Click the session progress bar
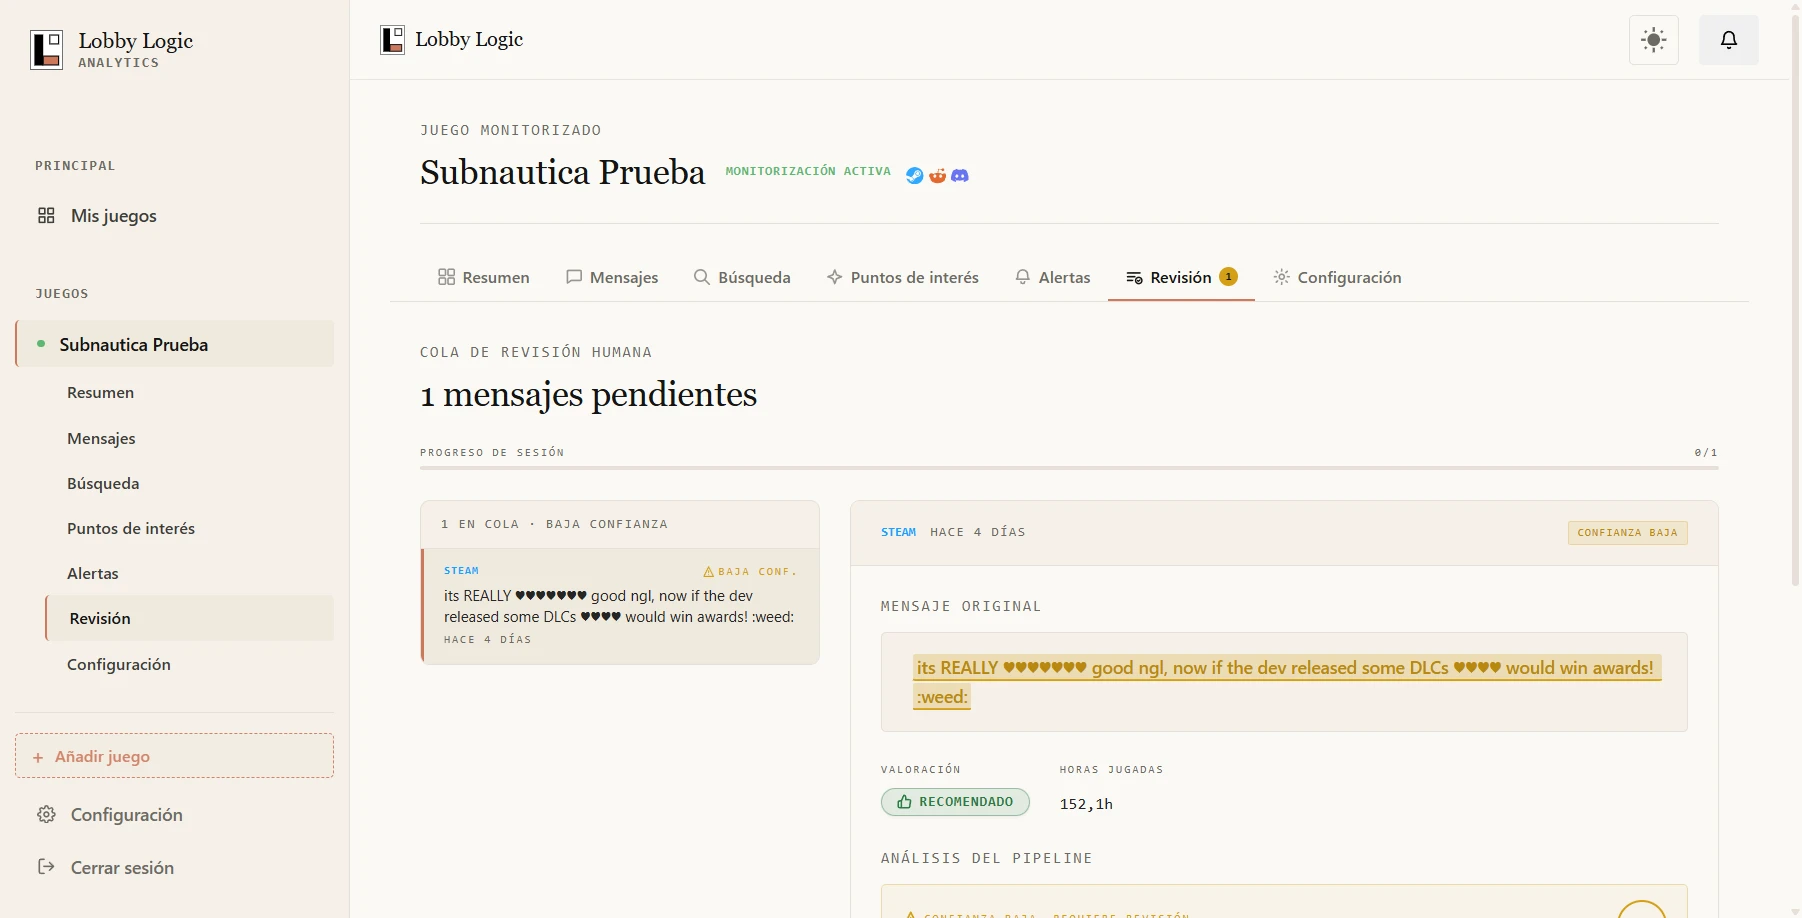The height and width of the screenshot is (918, 1802). click(x=1069, y=468)
